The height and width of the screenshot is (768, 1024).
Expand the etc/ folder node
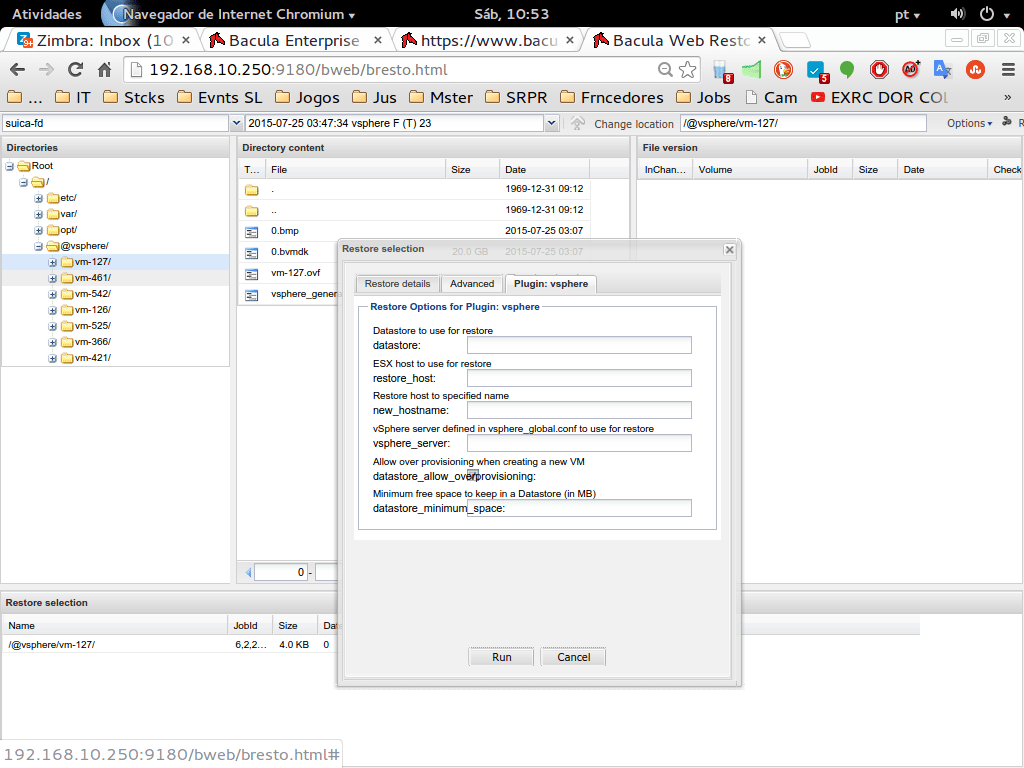39,199
